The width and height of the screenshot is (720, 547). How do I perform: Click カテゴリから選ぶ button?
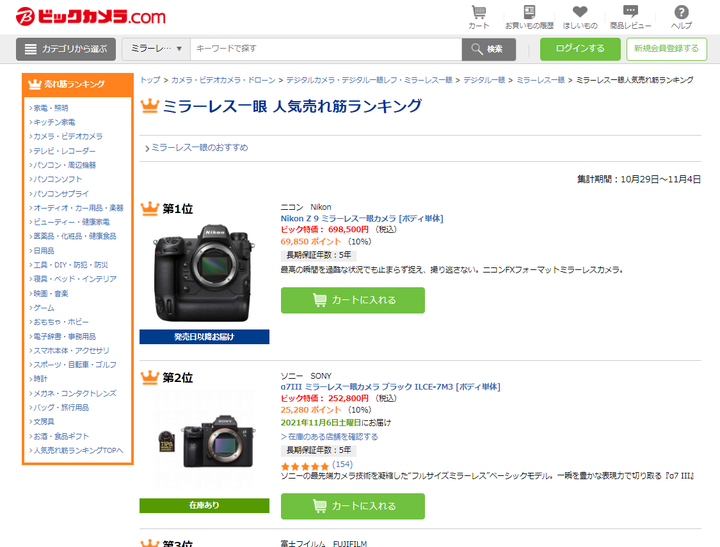(66, 49)
